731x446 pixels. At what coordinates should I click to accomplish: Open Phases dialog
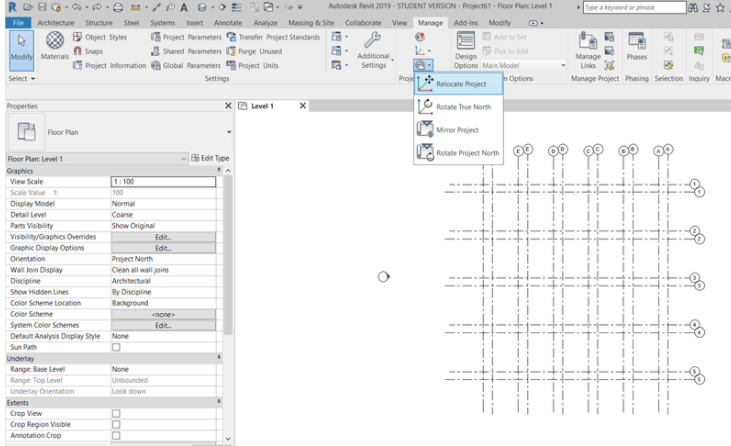coord(636,47)
